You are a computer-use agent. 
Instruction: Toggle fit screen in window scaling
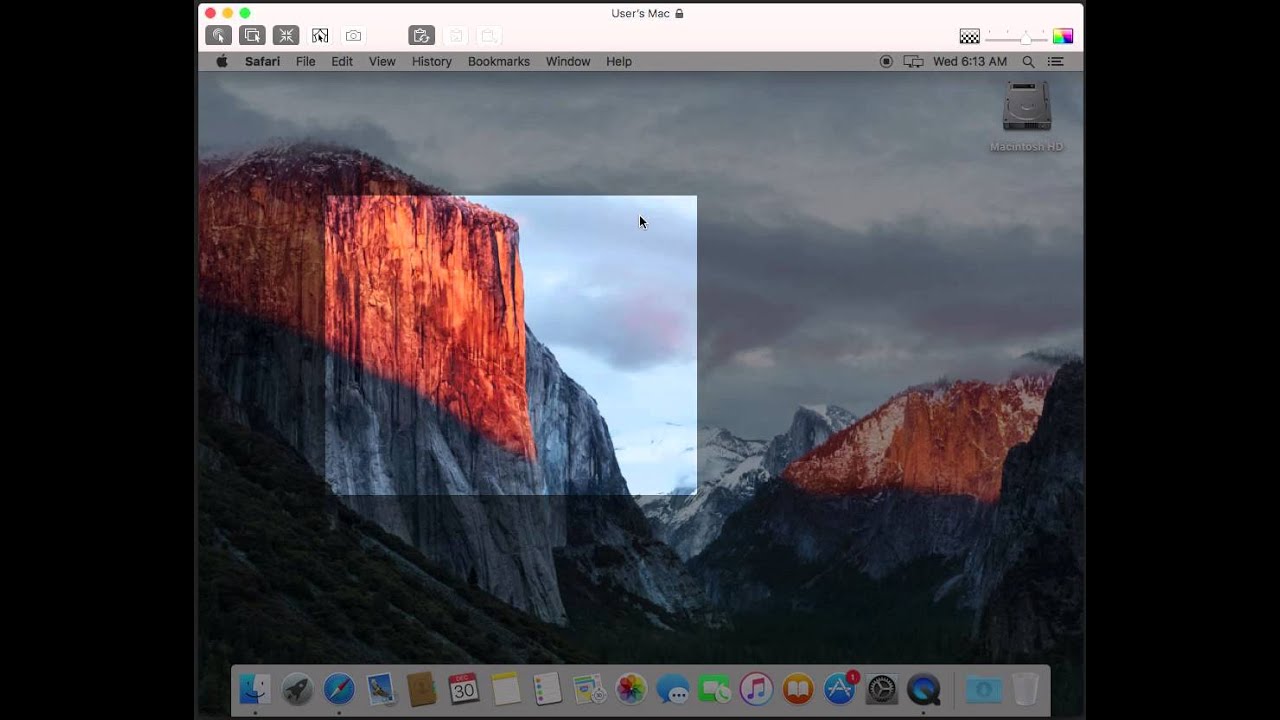tap(286, 36)
